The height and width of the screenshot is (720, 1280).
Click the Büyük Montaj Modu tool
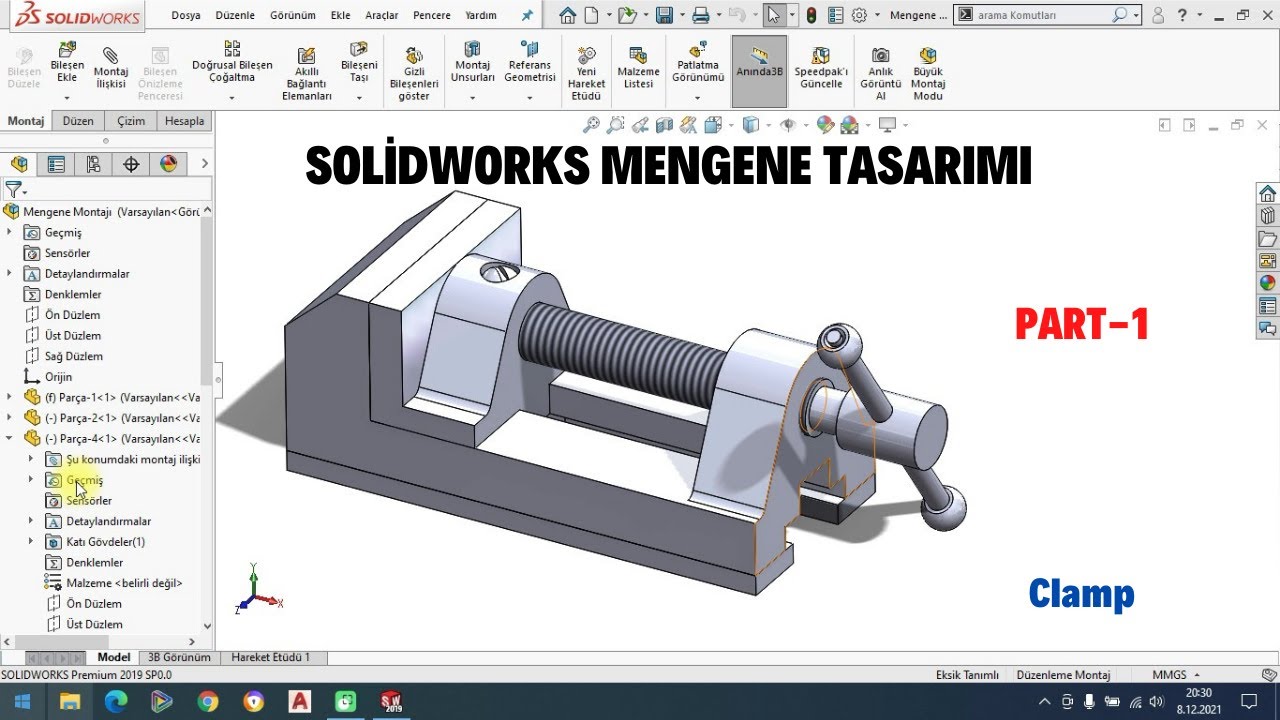click(928, 73)
